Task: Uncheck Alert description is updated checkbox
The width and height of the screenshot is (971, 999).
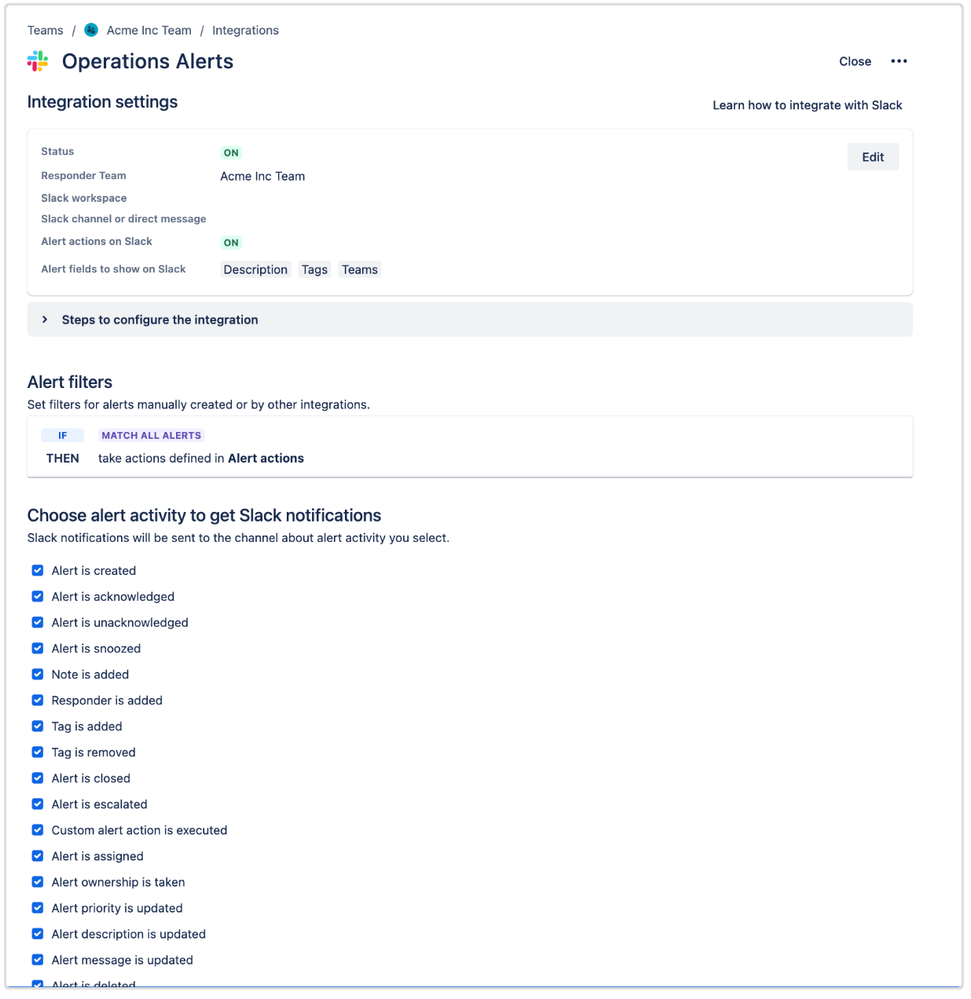Action: click(38, 934)
